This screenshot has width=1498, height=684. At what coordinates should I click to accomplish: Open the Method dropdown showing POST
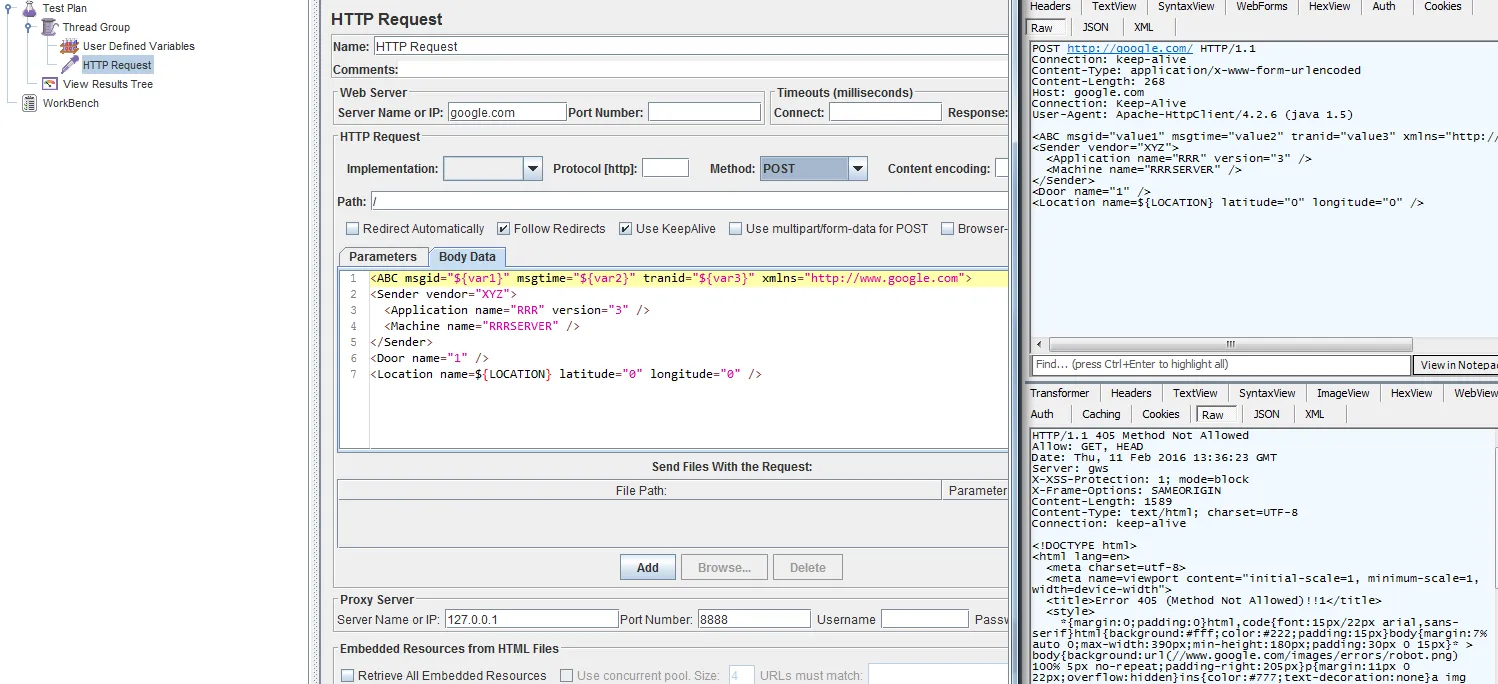coord(857,169)
